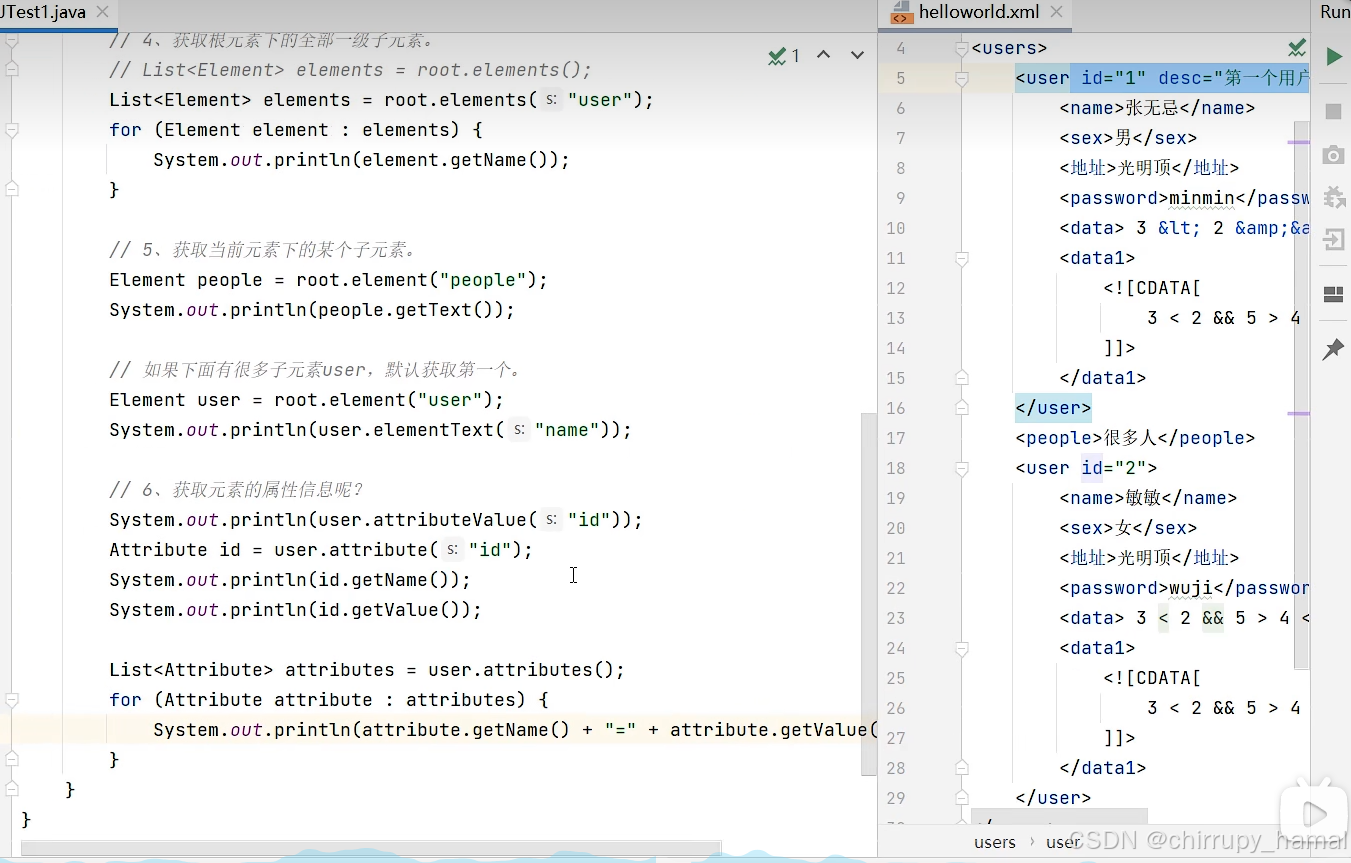Collapse the 'for (Element element' loop fold
The image size is (1351, 863).
coord(11,130)
